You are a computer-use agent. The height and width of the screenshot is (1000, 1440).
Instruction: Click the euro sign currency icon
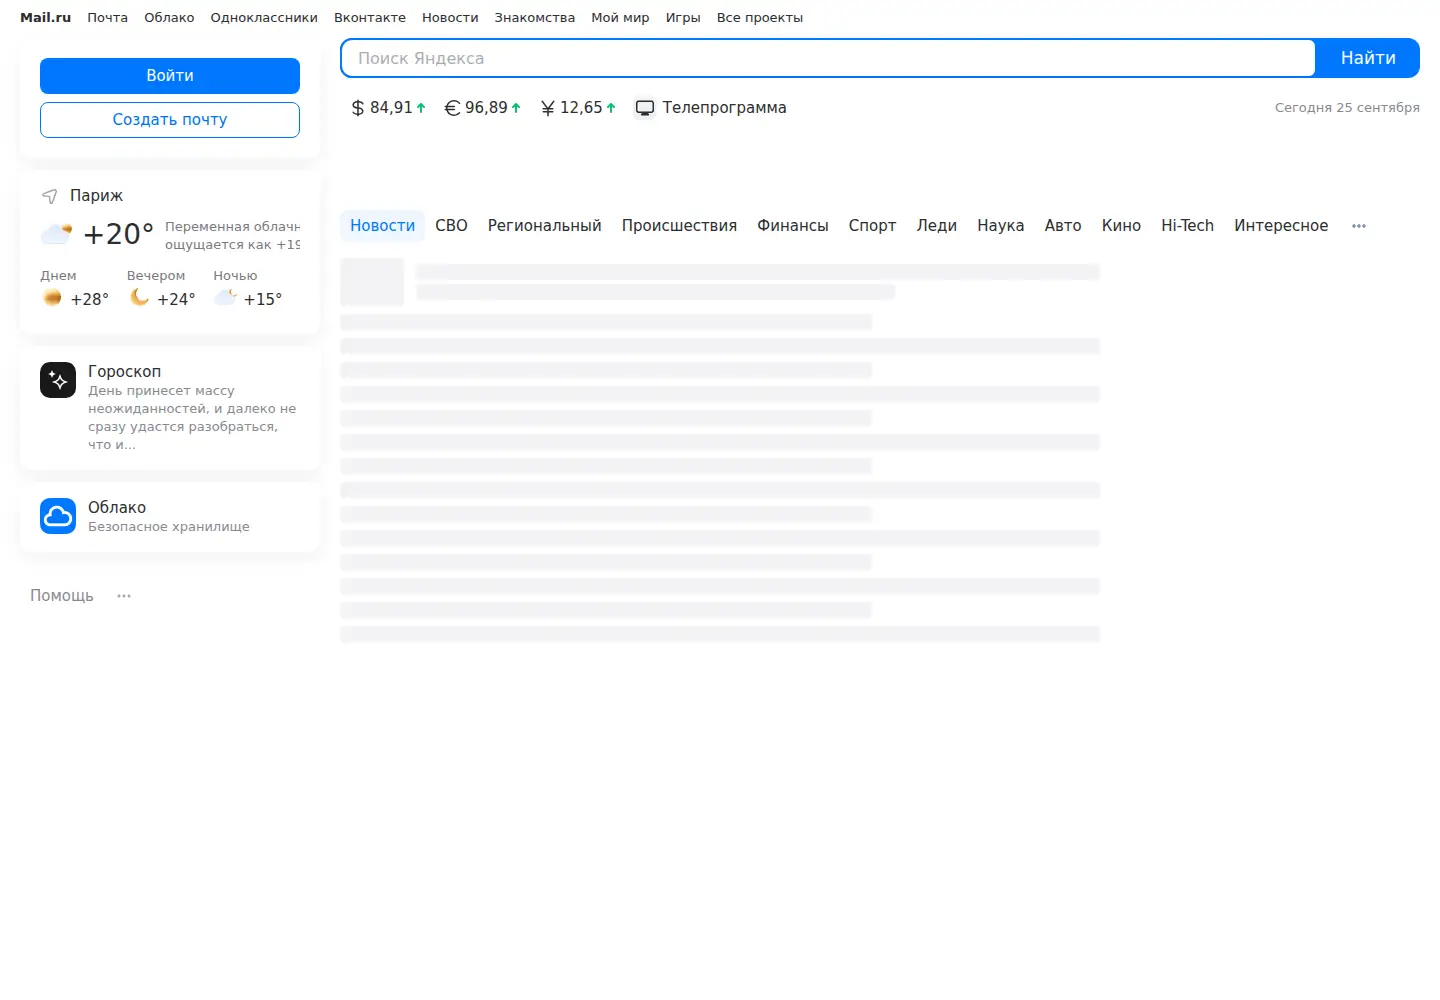tap(452, 108)
